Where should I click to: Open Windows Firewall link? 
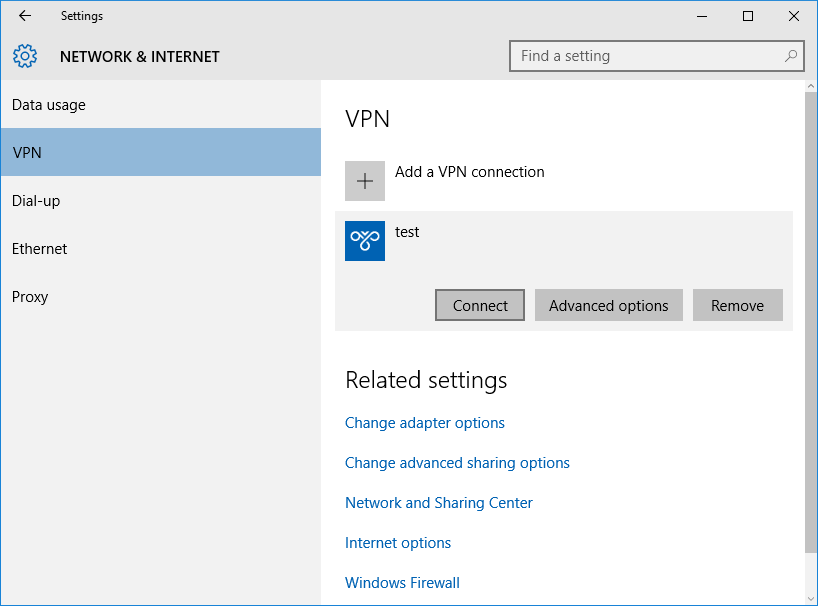tap(402, 583)
